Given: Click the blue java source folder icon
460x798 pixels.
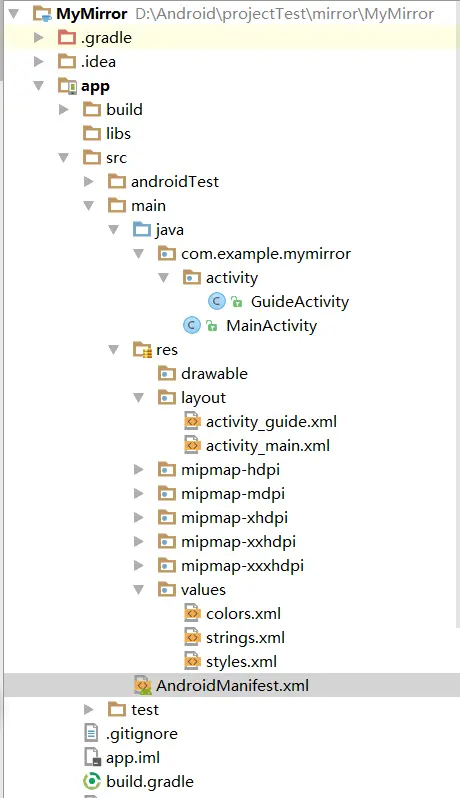Looking at the screenshot, I should click(142, 230).
